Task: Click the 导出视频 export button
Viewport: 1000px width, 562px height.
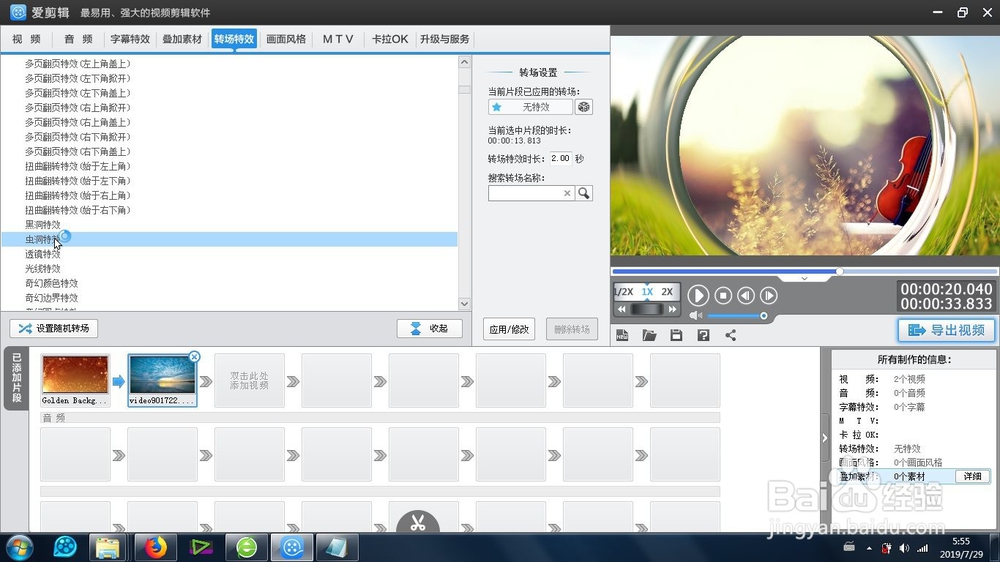Action: pos(946,330)
